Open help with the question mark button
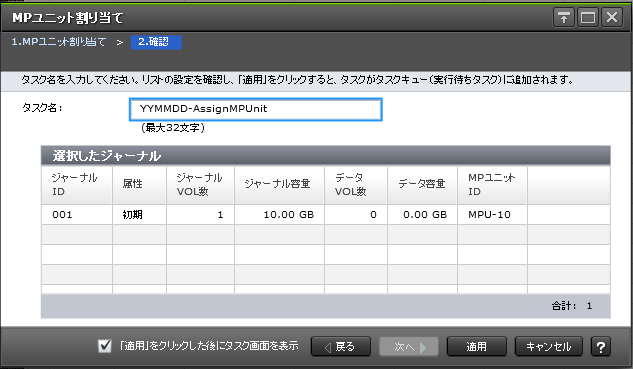 601,346
